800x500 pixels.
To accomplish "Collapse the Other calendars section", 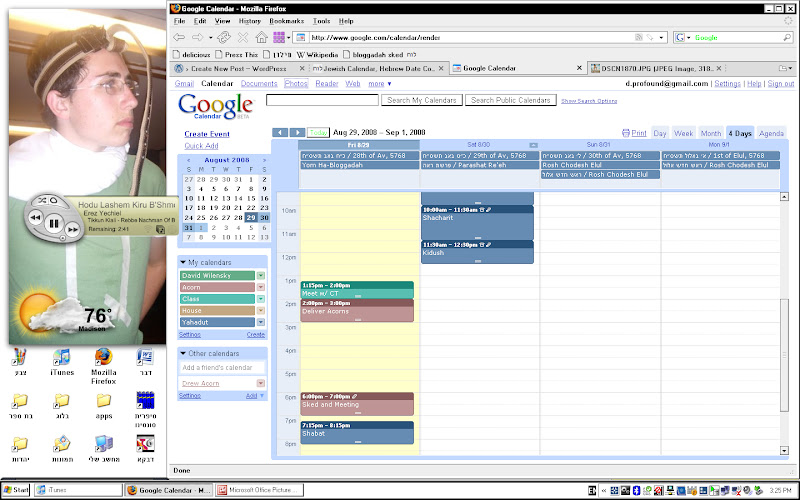I will point(183,353).
